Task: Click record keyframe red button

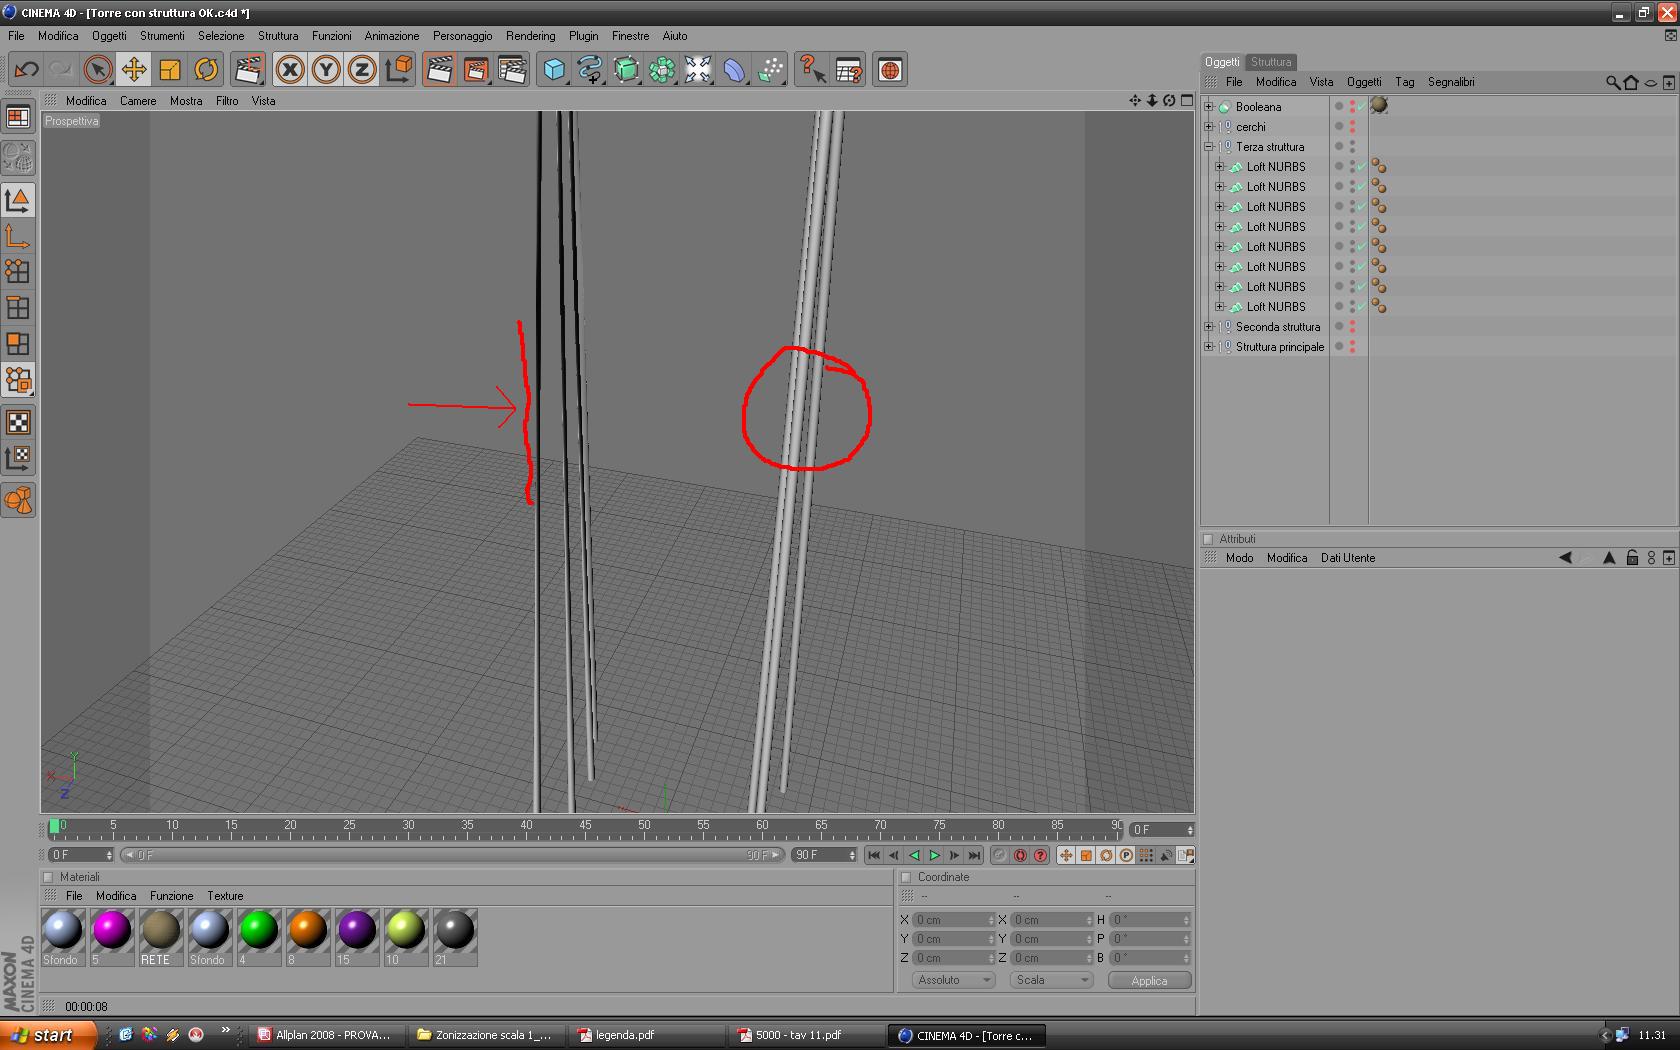Action: pyautogui.click(x=1021, y=855)
